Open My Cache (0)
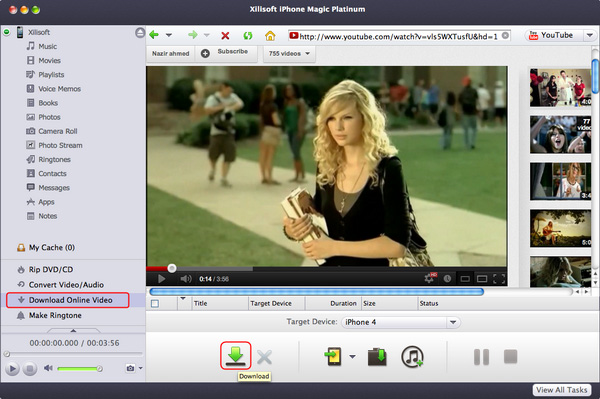600x399 pixels. pos(51,248)
